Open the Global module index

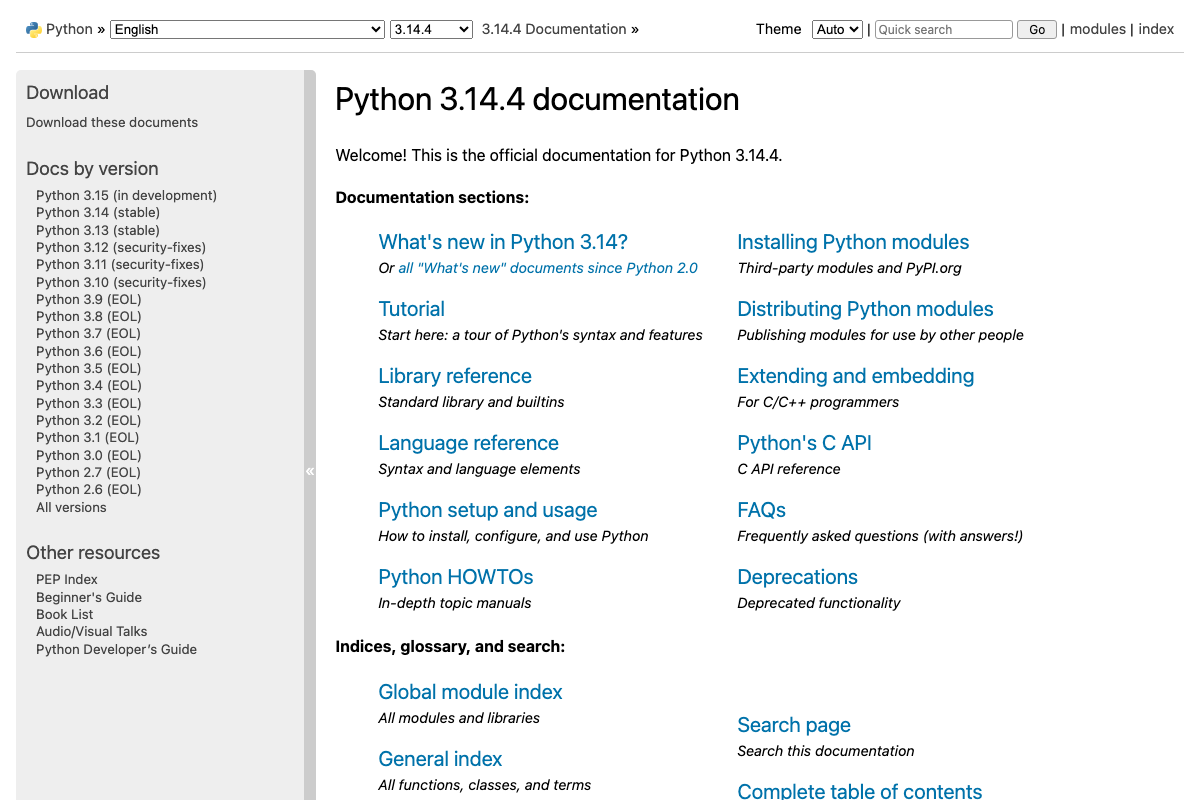pyautogui.click(x=471, y=692)
